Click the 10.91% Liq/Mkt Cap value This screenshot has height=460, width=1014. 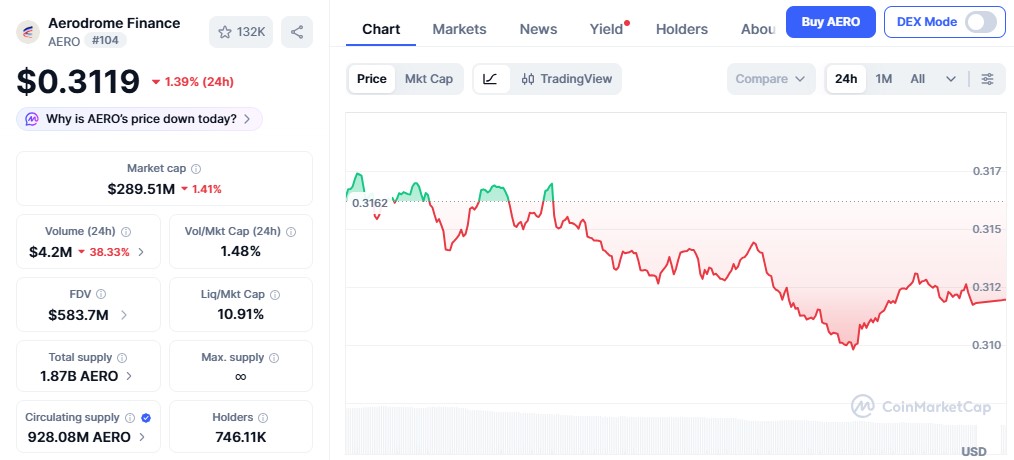pos(241,314)
